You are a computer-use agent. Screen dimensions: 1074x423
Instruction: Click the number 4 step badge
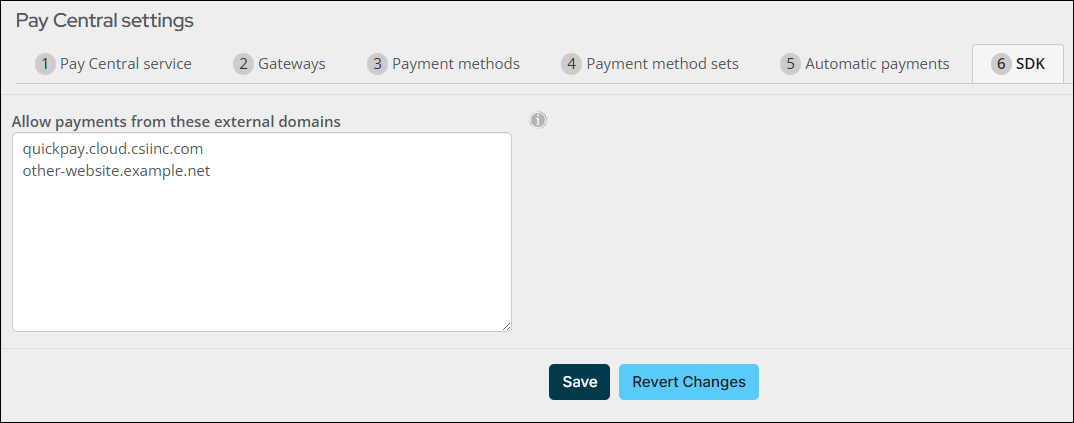[571, 64]
